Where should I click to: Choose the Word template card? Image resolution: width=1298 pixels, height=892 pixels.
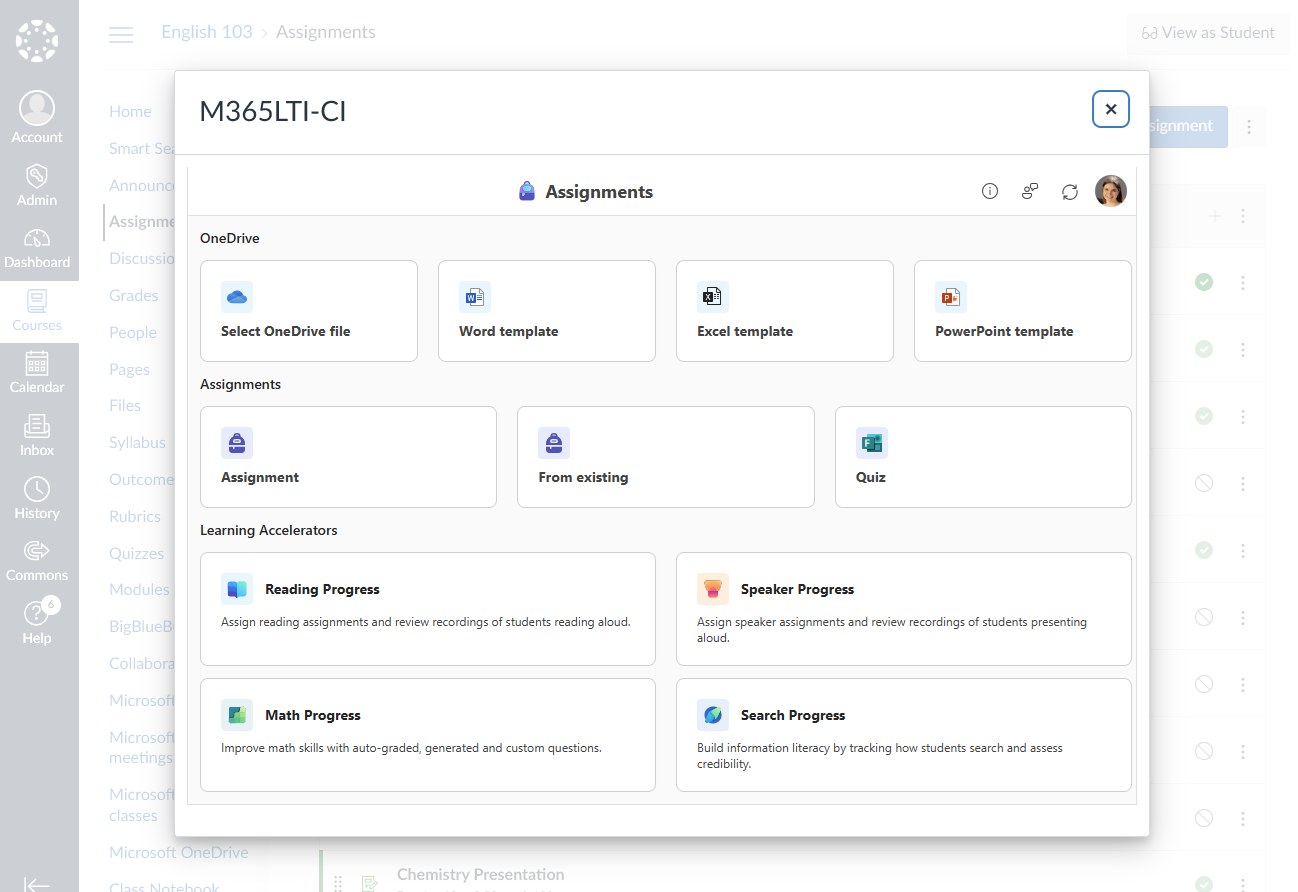click(x=547, y=311)
